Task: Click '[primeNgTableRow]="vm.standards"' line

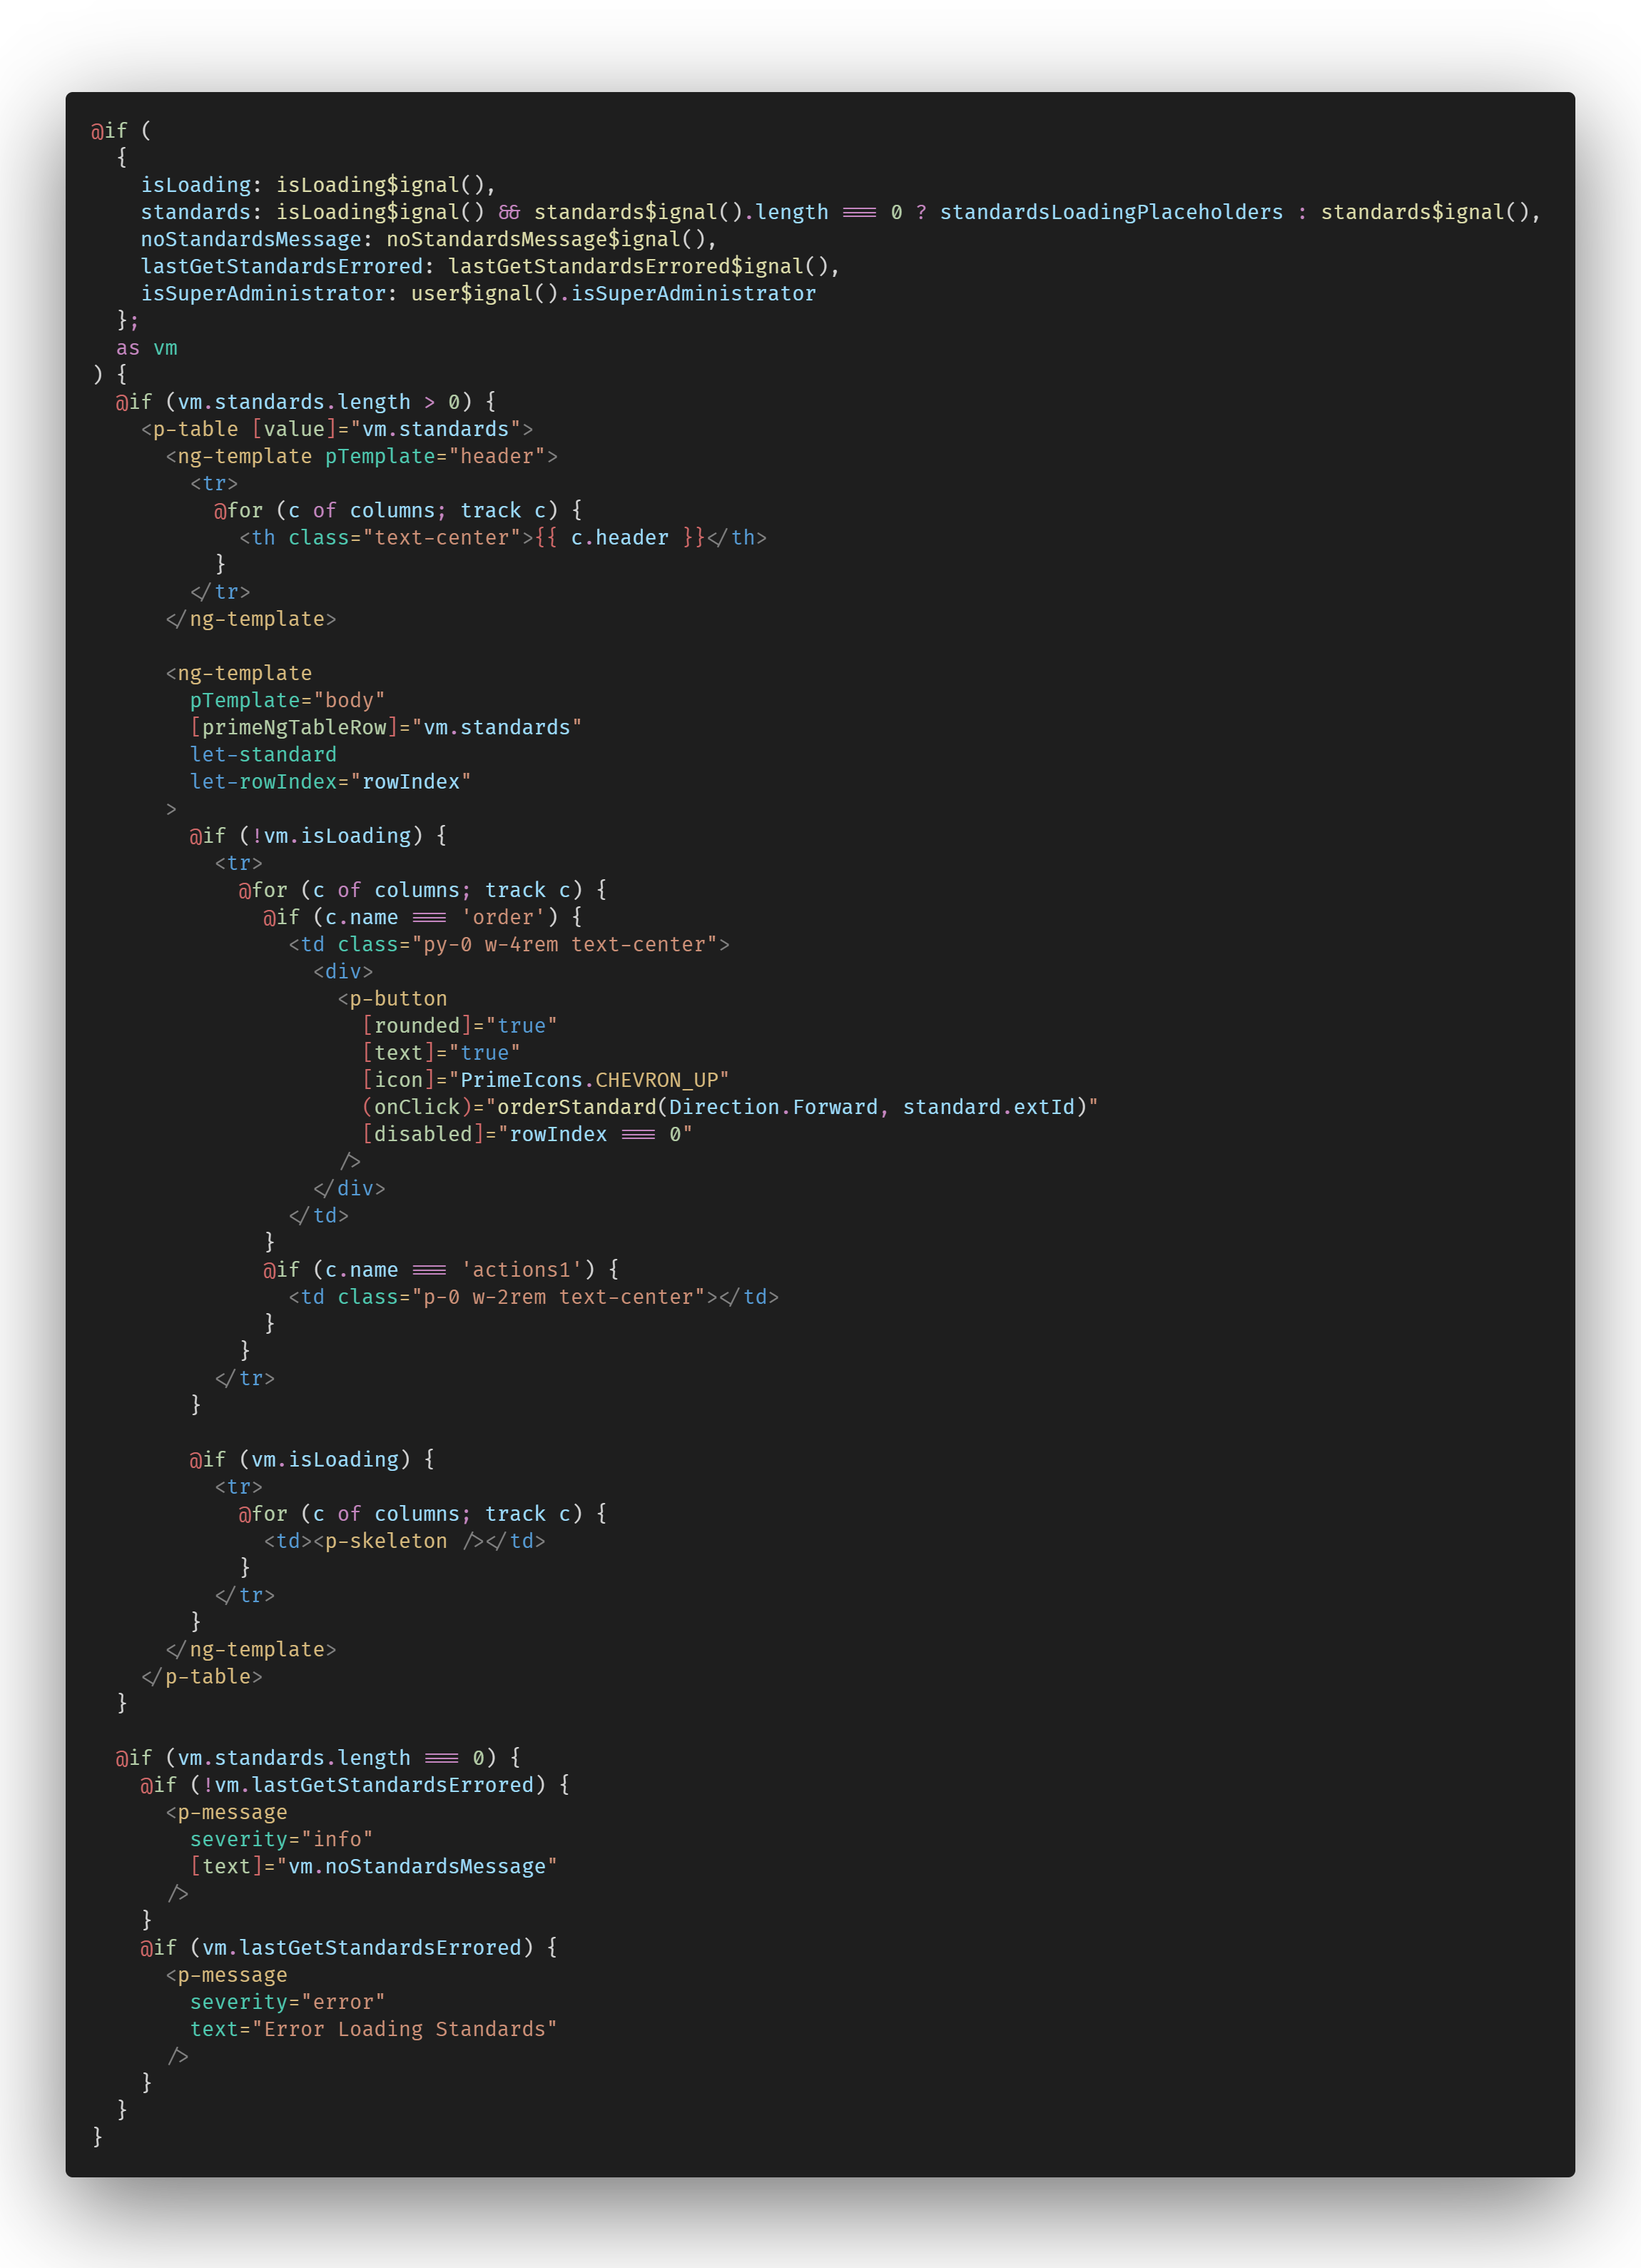Action: pos(386,727)
